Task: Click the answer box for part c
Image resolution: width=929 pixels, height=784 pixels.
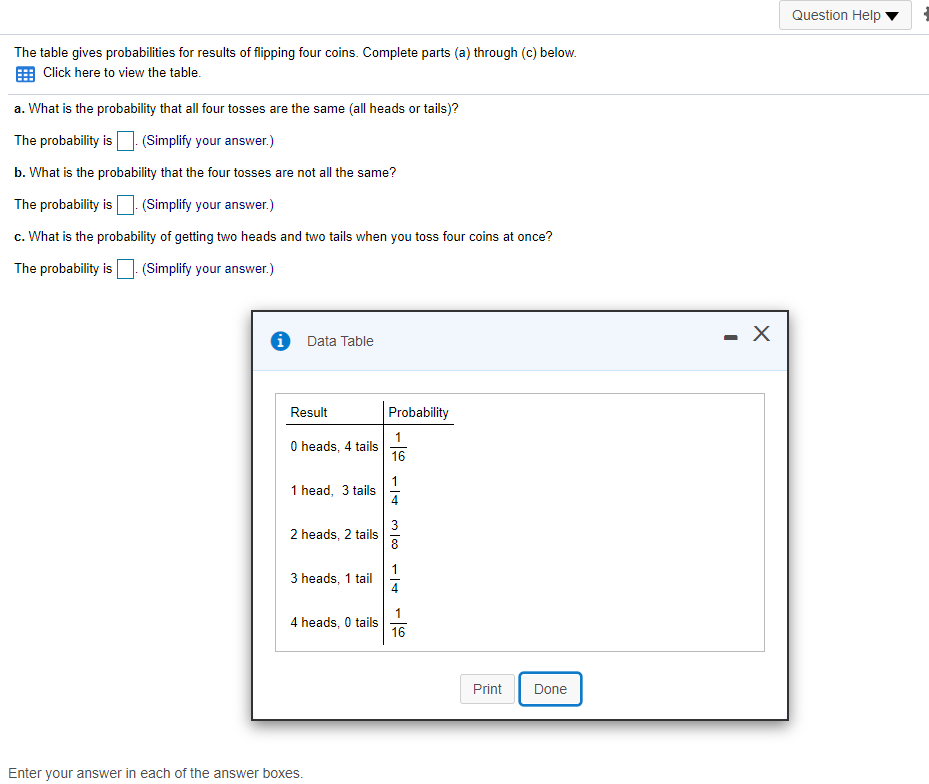Action: (125, 268)
